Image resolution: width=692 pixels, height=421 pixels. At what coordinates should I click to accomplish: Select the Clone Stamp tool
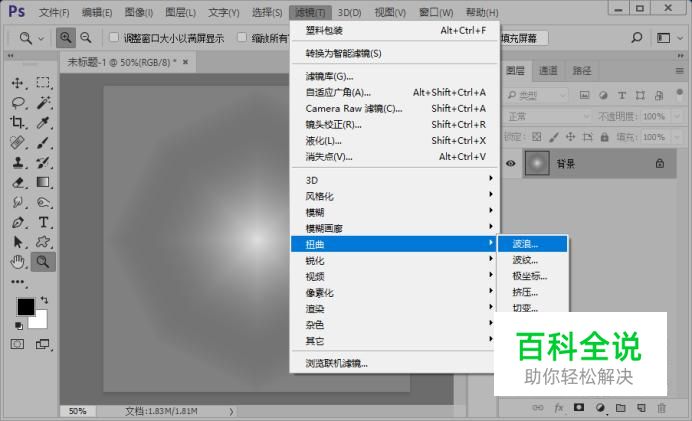(x=18, y=162)
